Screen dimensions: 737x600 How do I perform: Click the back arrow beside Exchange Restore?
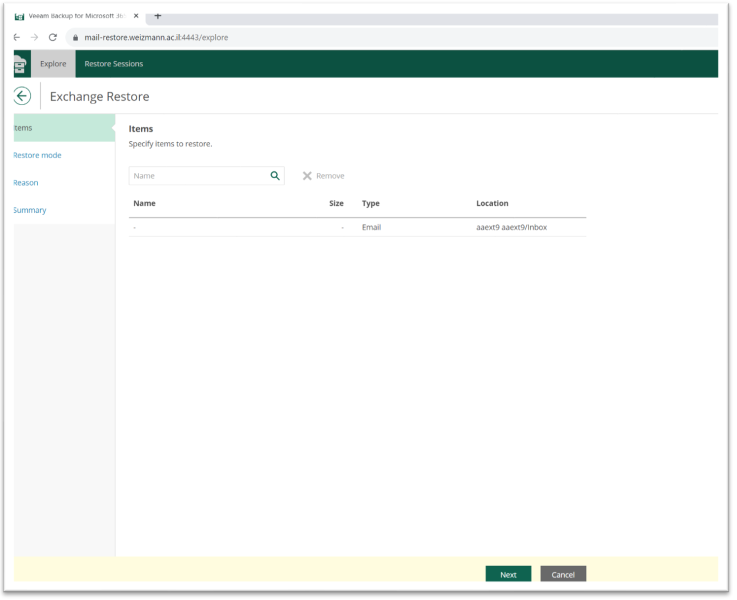pyautogui.click(x=22, y=96)
